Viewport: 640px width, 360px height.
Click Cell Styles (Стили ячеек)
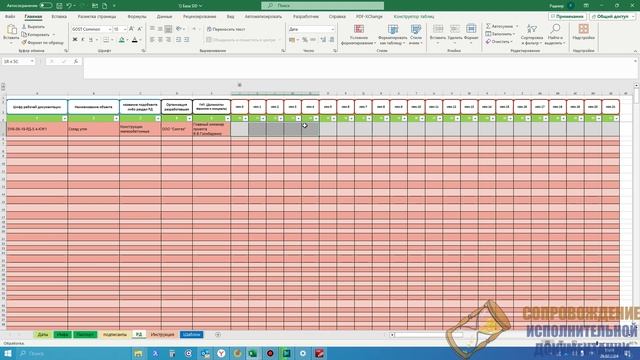(x=416, y=34)
